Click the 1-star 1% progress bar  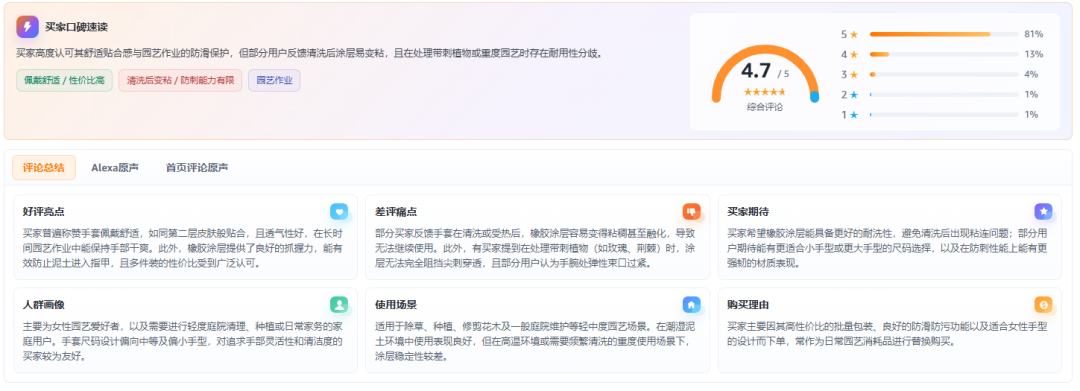[944, 115]
